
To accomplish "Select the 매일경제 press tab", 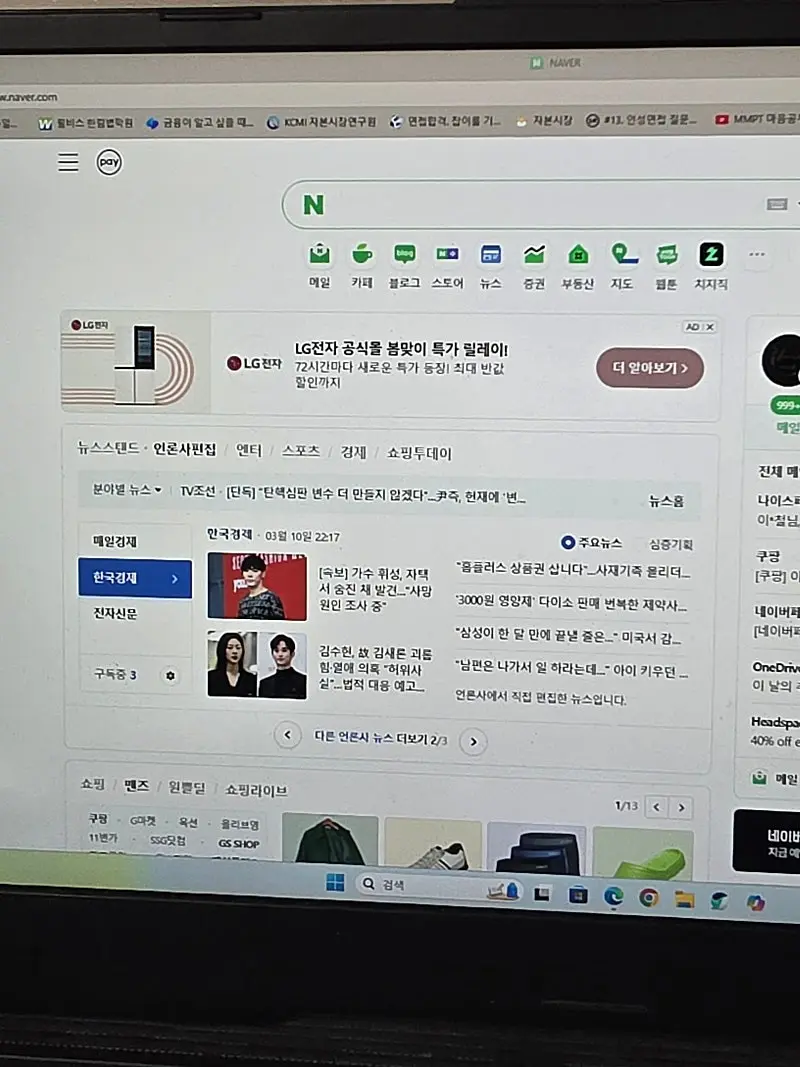I will tap(116, 542).
